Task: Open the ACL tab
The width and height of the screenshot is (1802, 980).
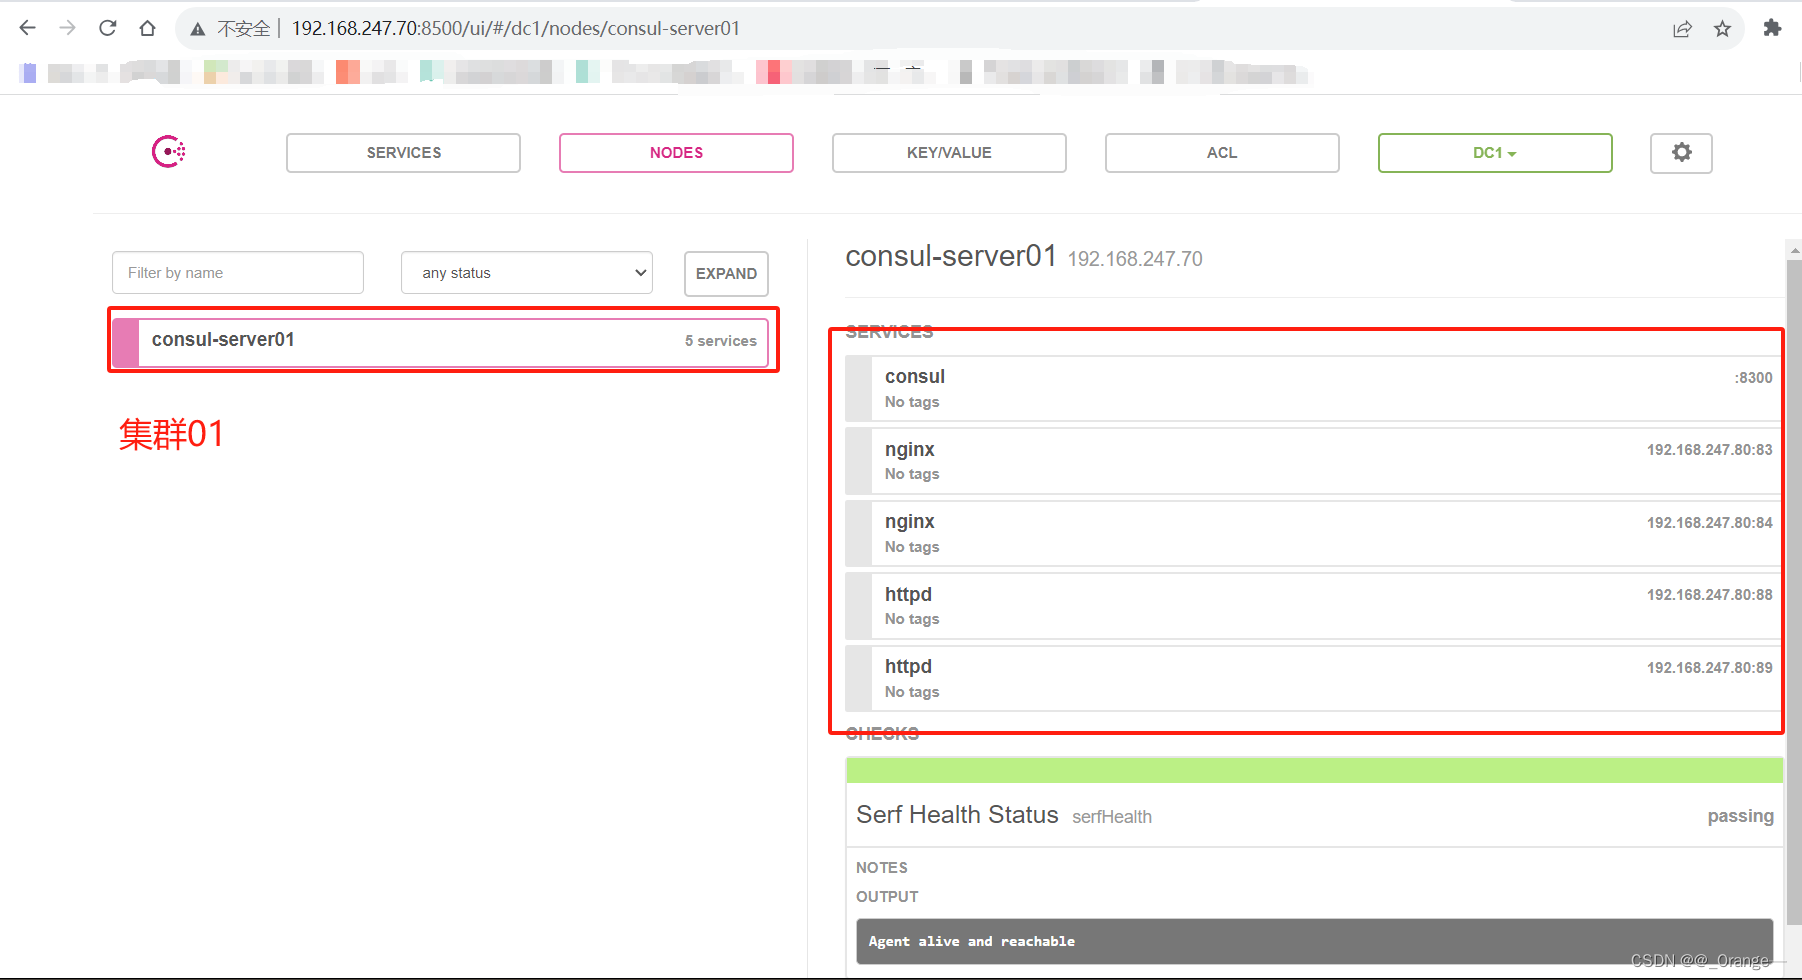Action: [1221, 152]
